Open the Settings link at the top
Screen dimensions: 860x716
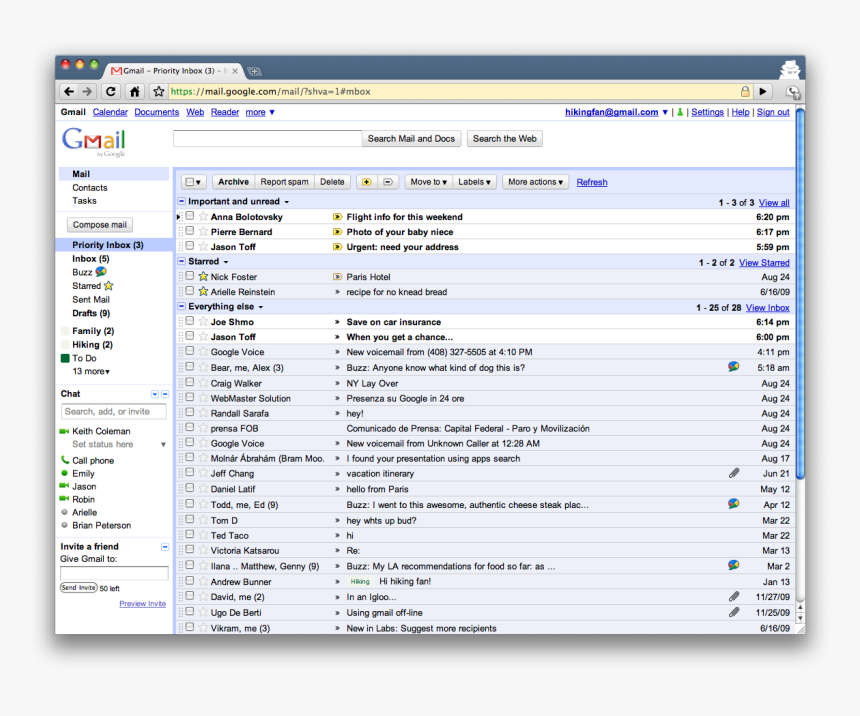[x=707, y=111]
